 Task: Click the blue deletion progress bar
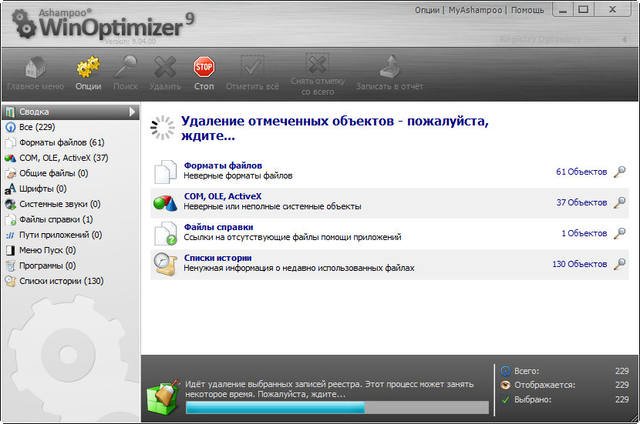337,407
